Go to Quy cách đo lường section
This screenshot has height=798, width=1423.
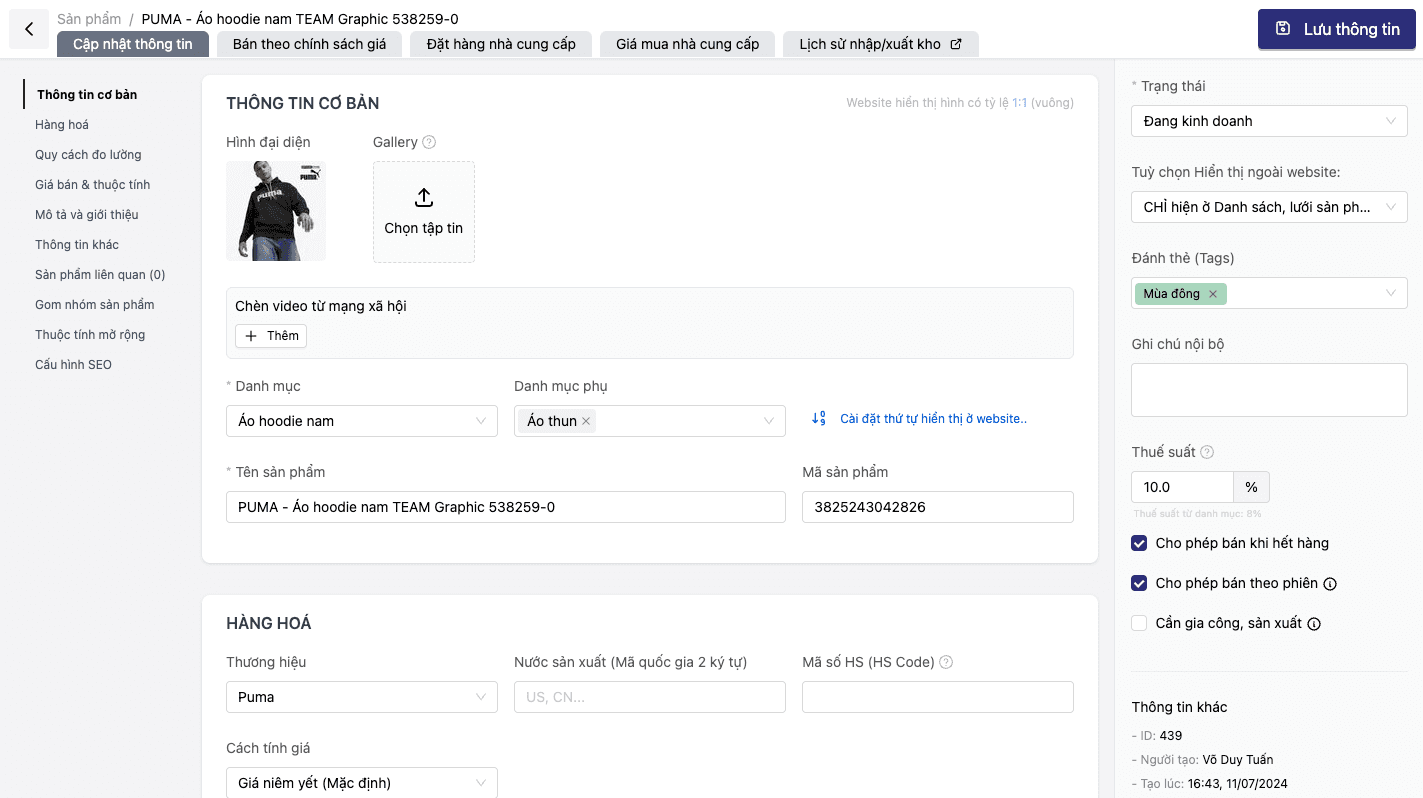[88, 155]
